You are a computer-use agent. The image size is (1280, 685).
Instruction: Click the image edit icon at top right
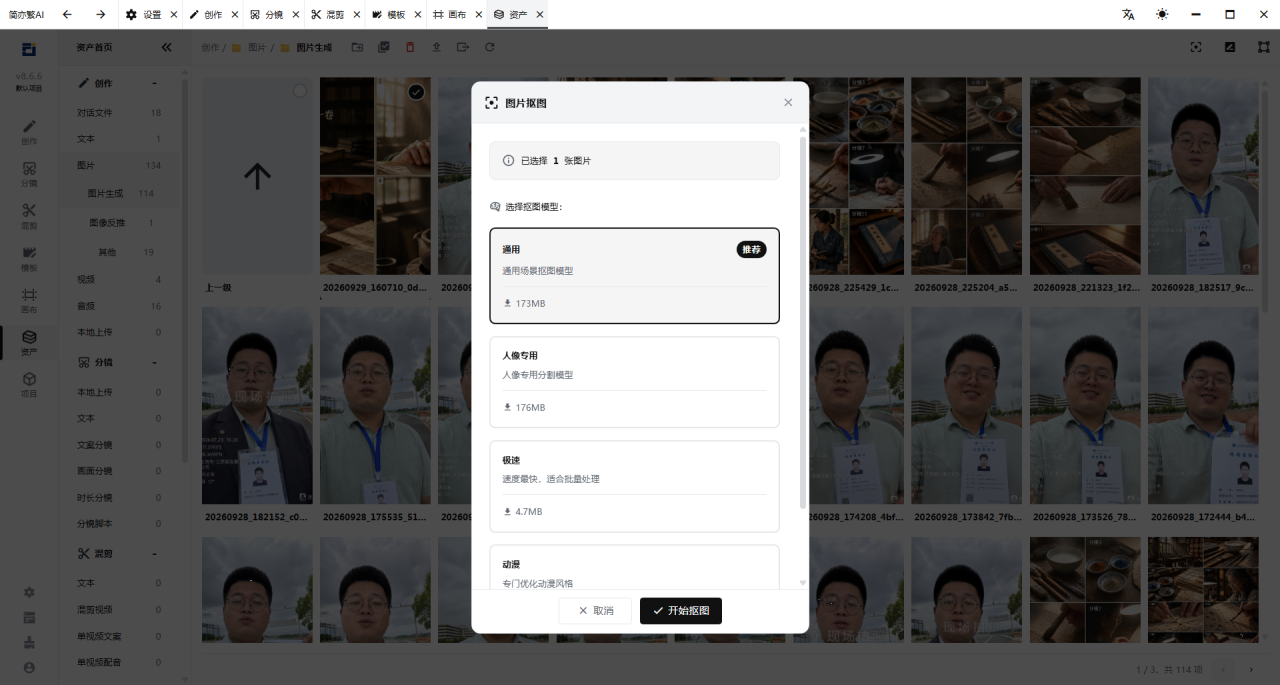point(1230,47)
